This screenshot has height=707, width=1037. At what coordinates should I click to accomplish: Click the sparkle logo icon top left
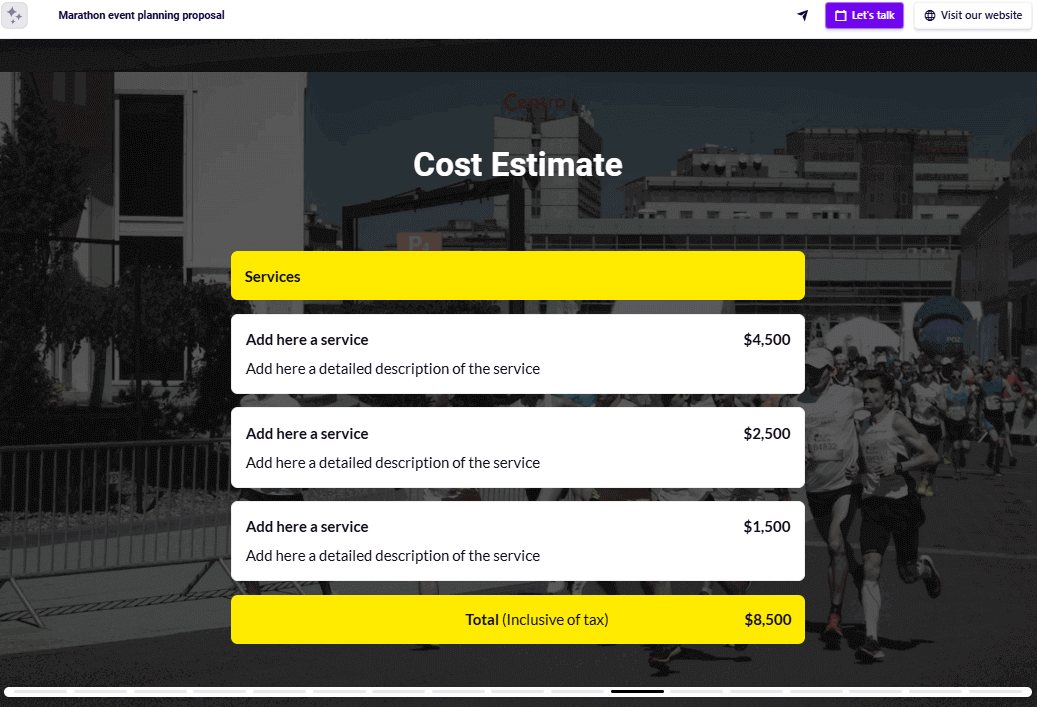15,15
